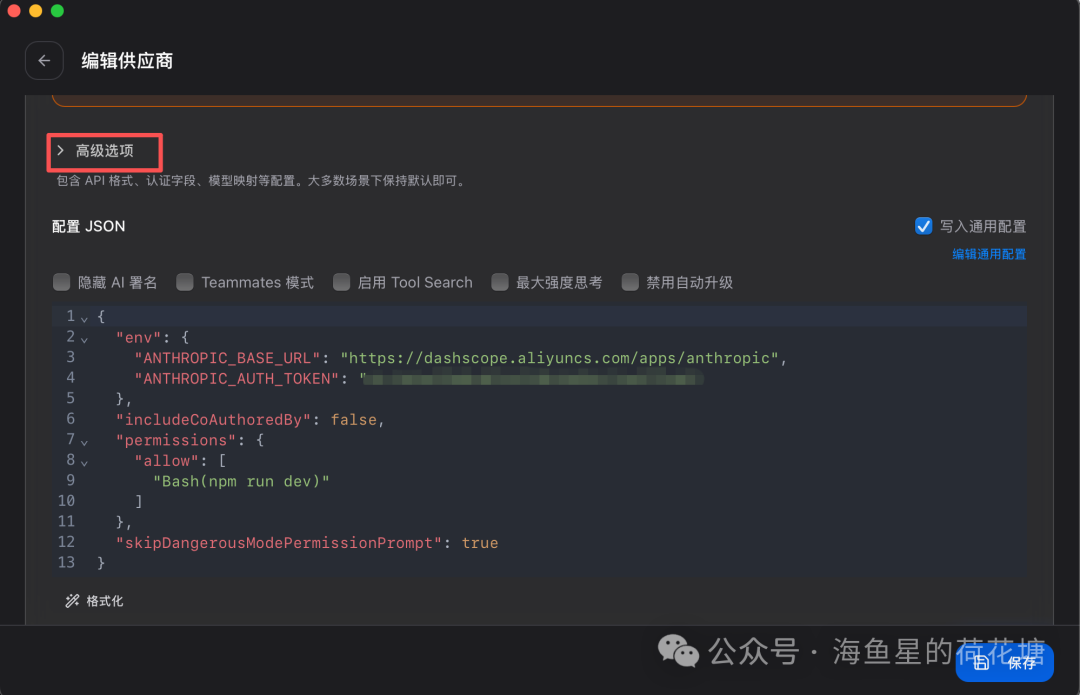Enable 最大强度思考 checkbox

500,282
